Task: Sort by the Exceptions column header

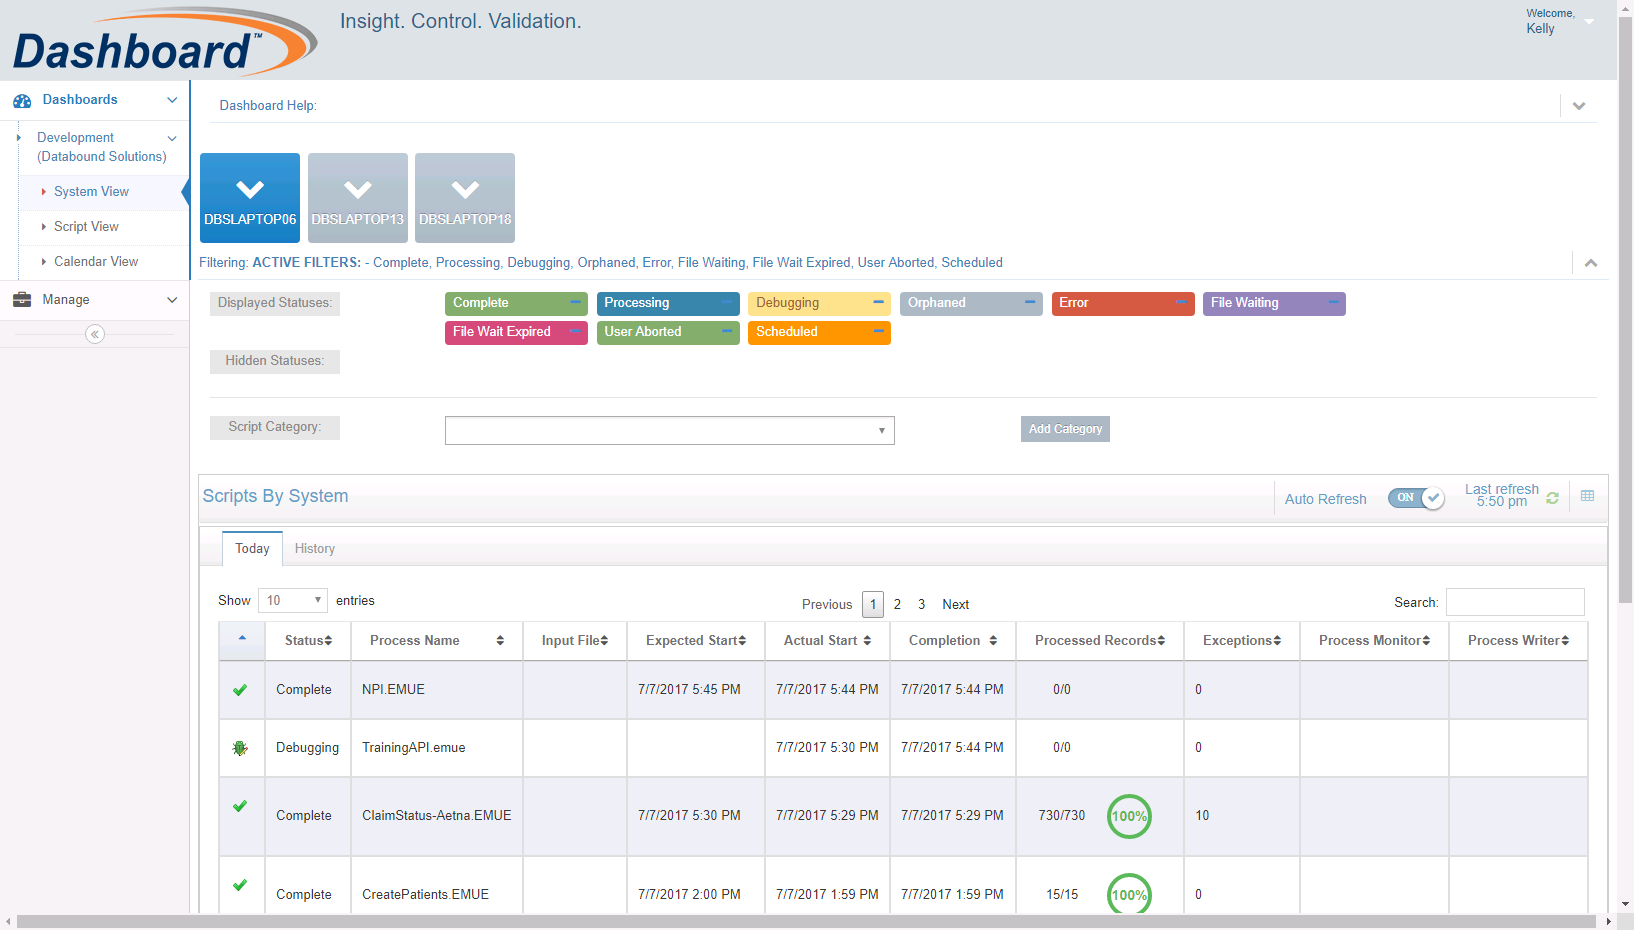Action: tap(1242, 640)
